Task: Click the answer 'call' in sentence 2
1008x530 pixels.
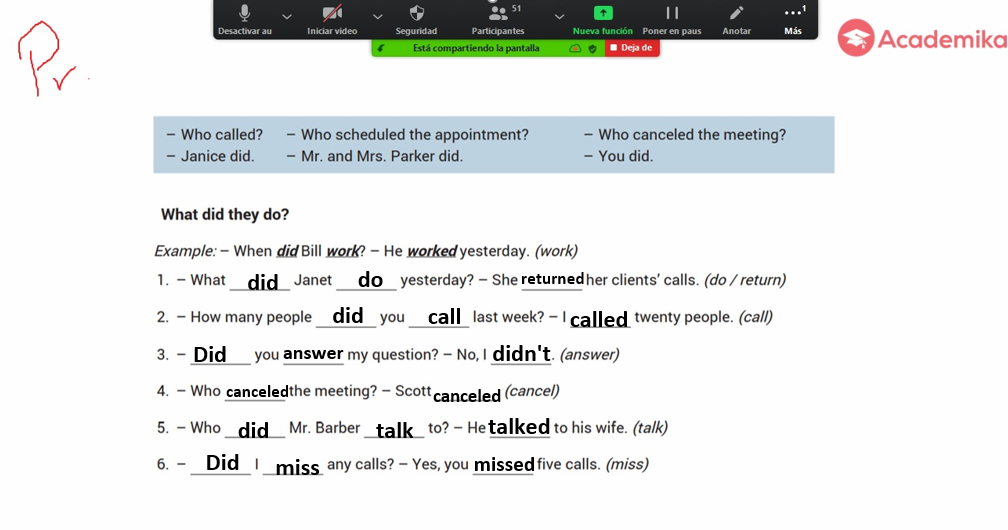Action: [444, 316]
